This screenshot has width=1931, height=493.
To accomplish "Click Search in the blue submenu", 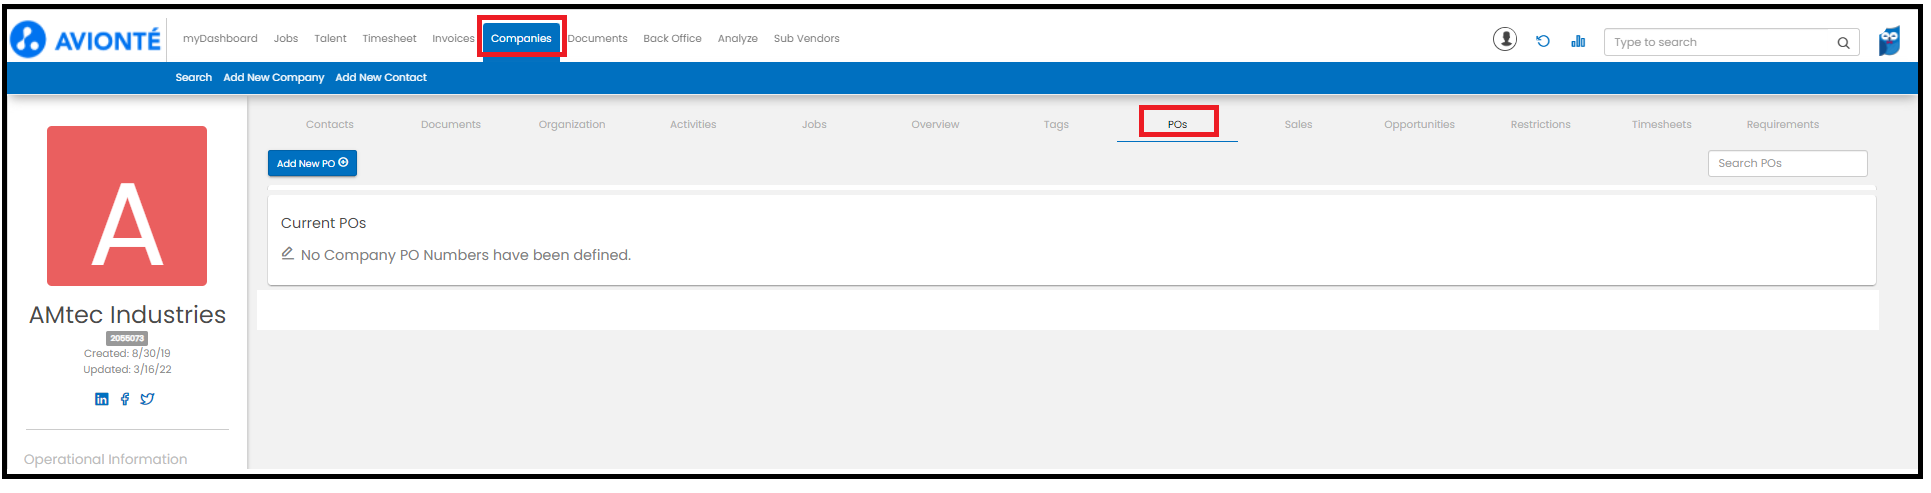I will (x=194, y=77).
